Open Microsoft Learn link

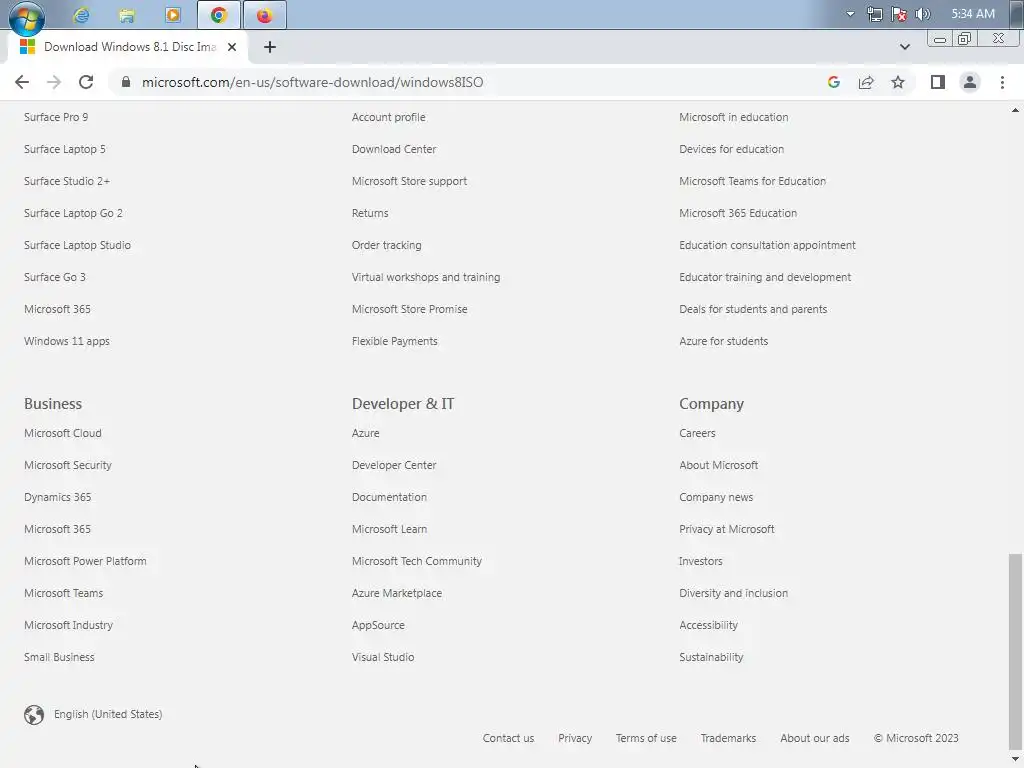tap(389, 530)
